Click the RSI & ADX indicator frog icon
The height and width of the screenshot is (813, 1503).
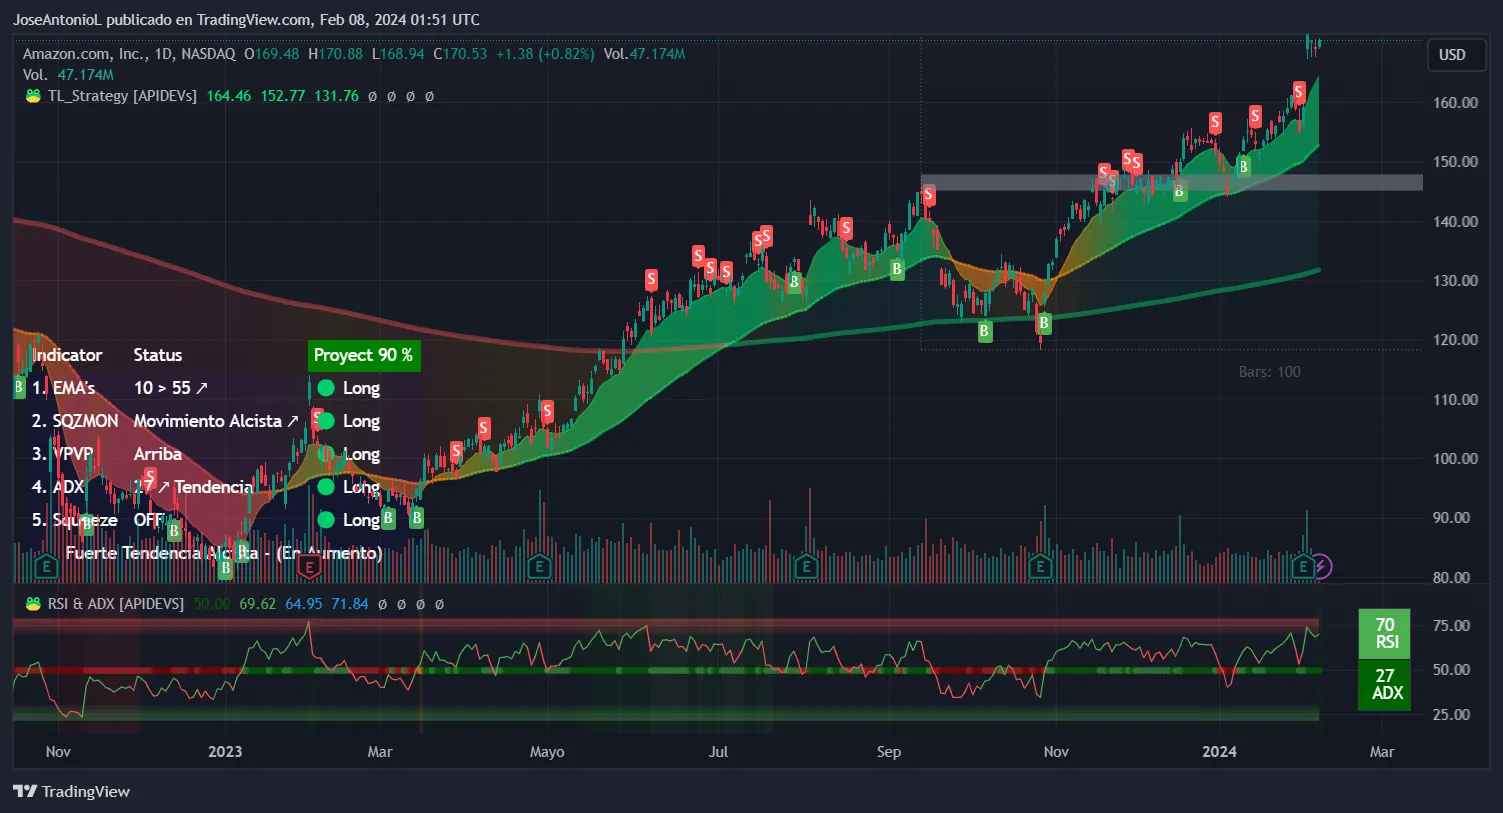tap(33, 604)
